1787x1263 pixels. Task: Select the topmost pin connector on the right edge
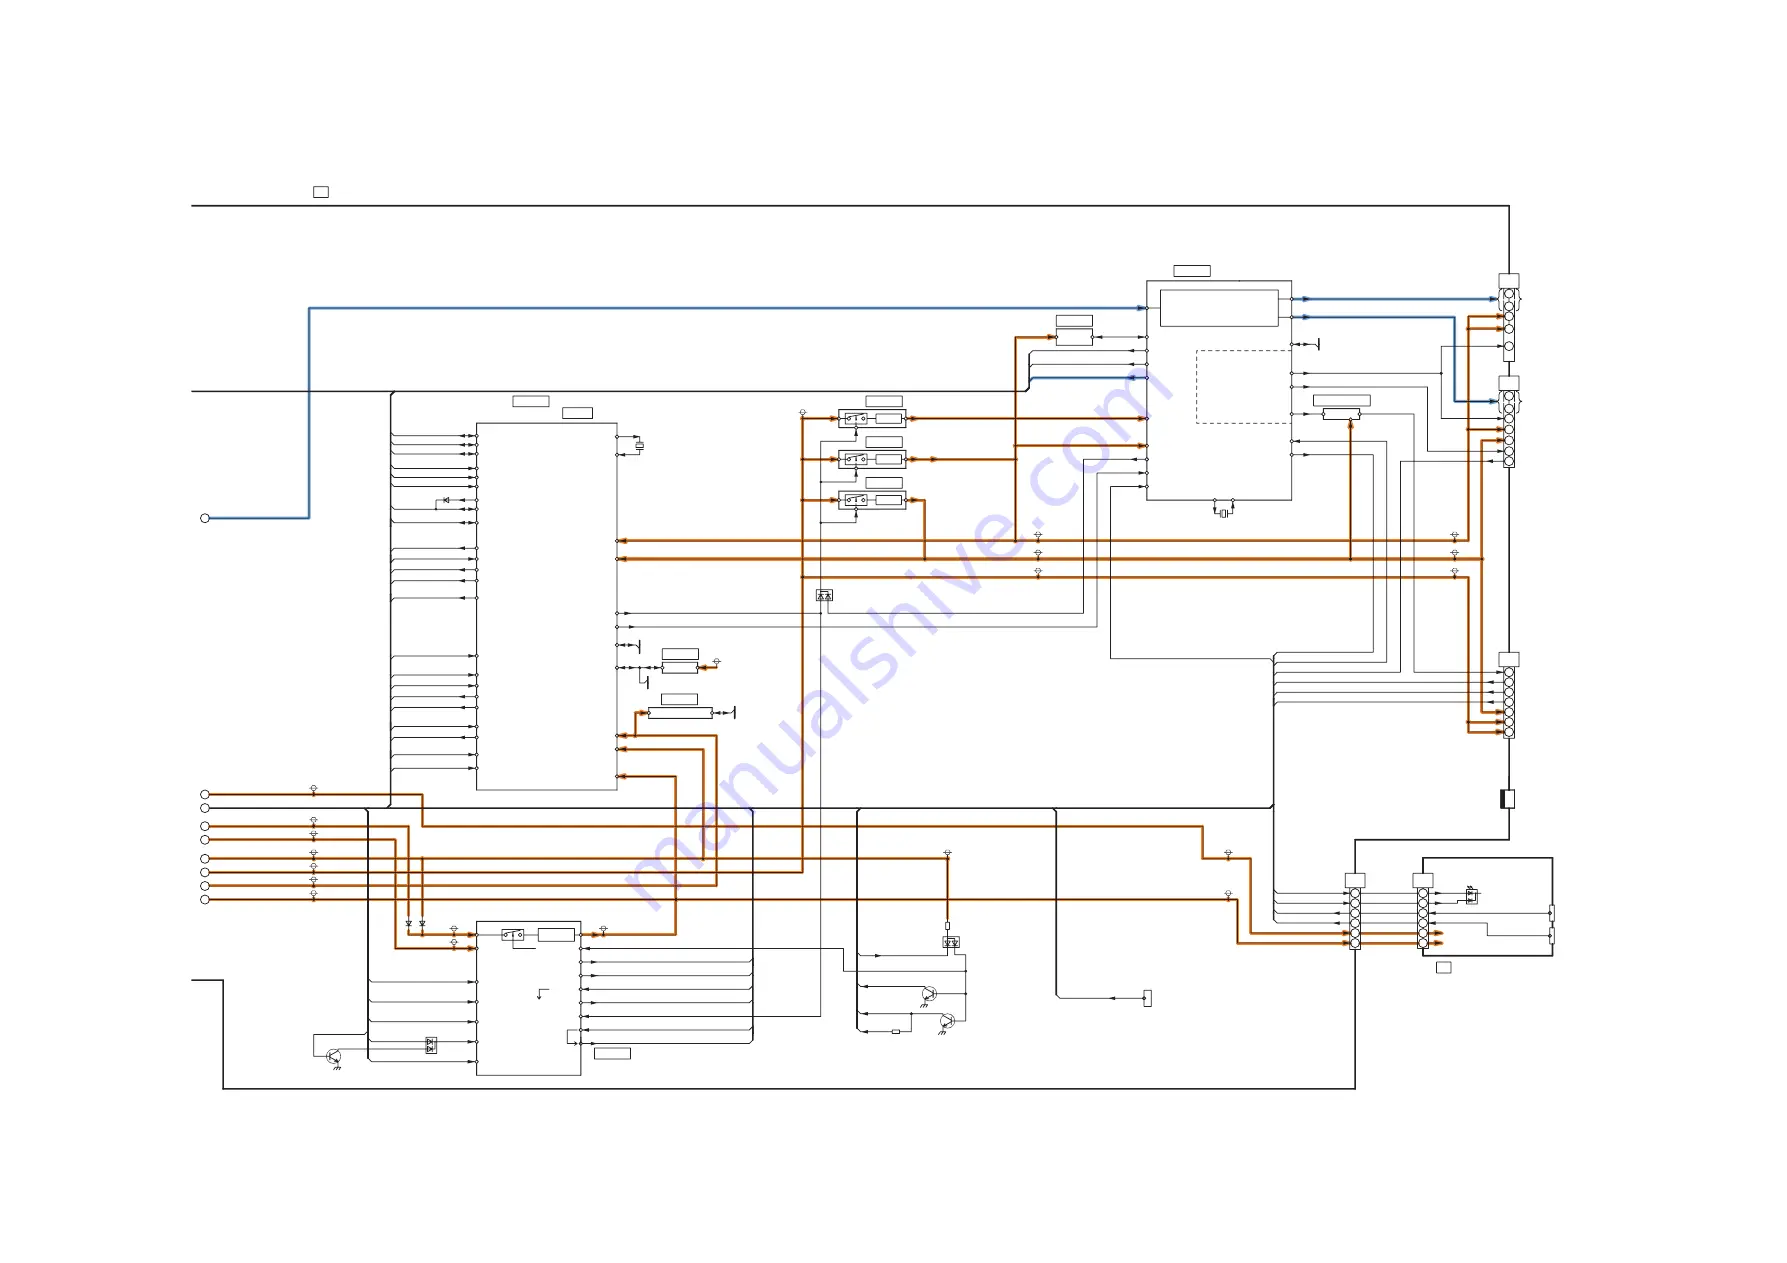(x=1509, y=325)
